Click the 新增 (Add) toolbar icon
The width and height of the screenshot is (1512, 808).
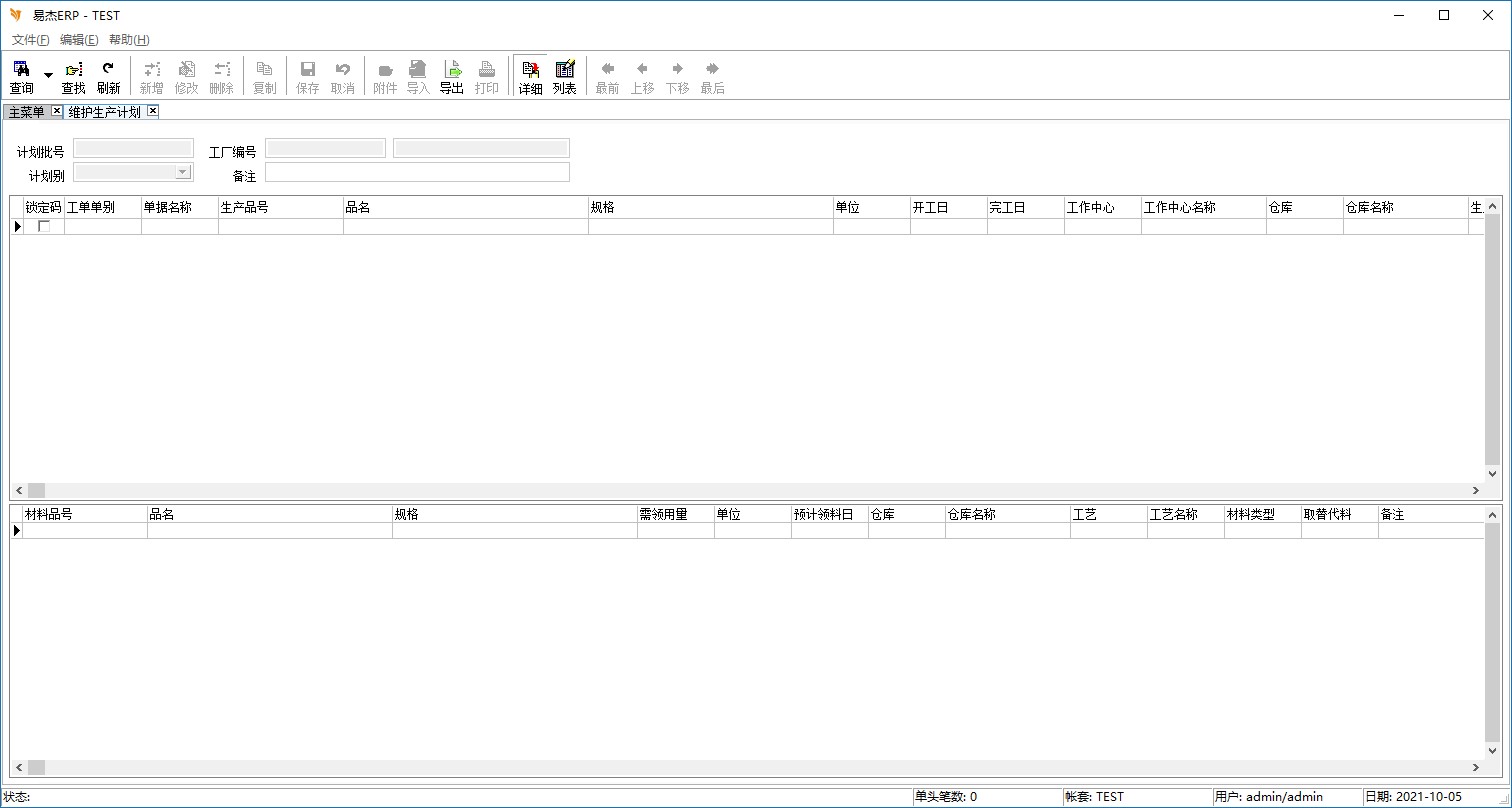click(x=151, y=76)
